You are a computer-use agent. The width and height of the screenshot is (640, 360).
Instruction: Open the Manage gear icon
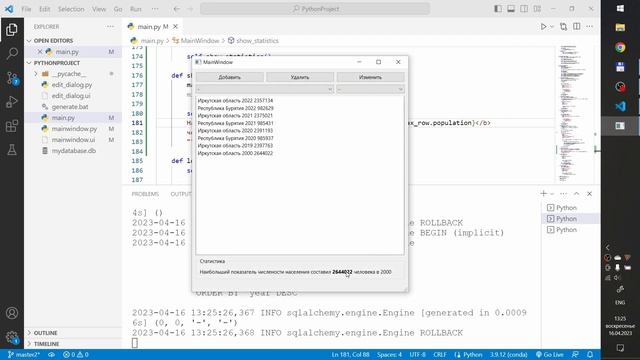click(12, 337)
